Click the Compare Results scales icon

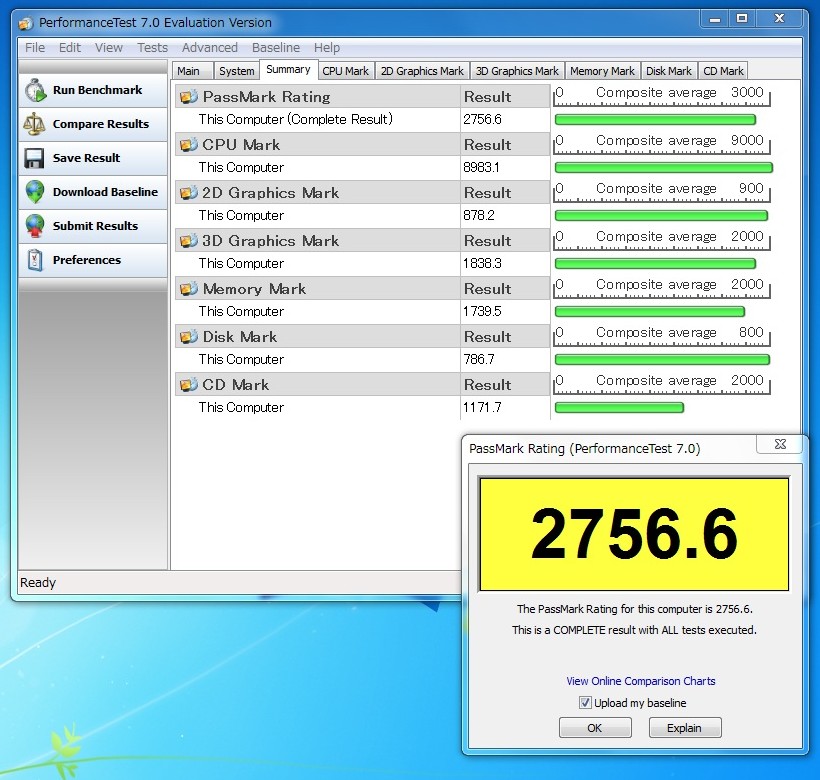pyautogui.click(x=35, y=124)
